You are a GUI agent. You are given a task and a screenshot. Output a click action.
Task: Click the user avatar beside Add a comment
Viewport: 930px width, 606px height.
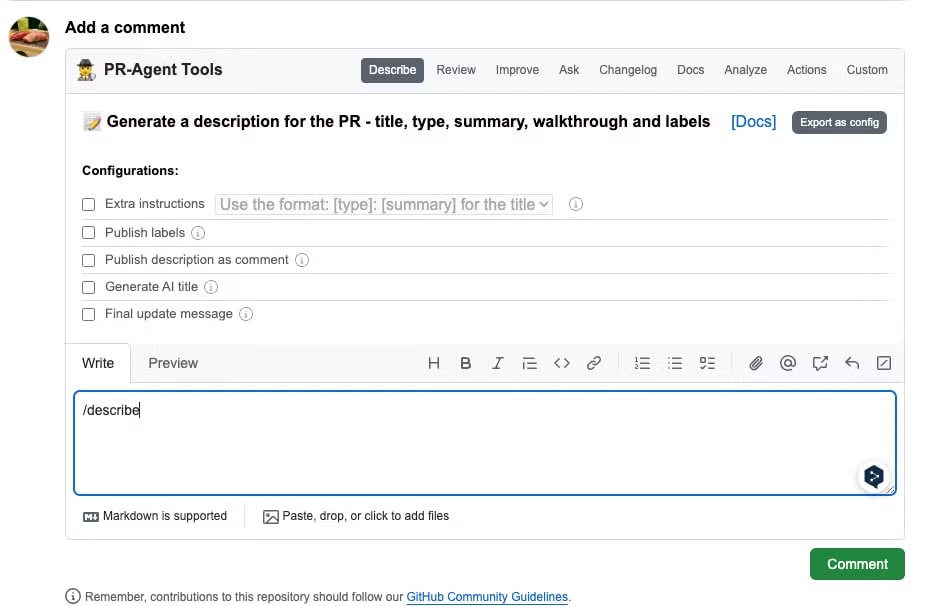pos(28,36)
